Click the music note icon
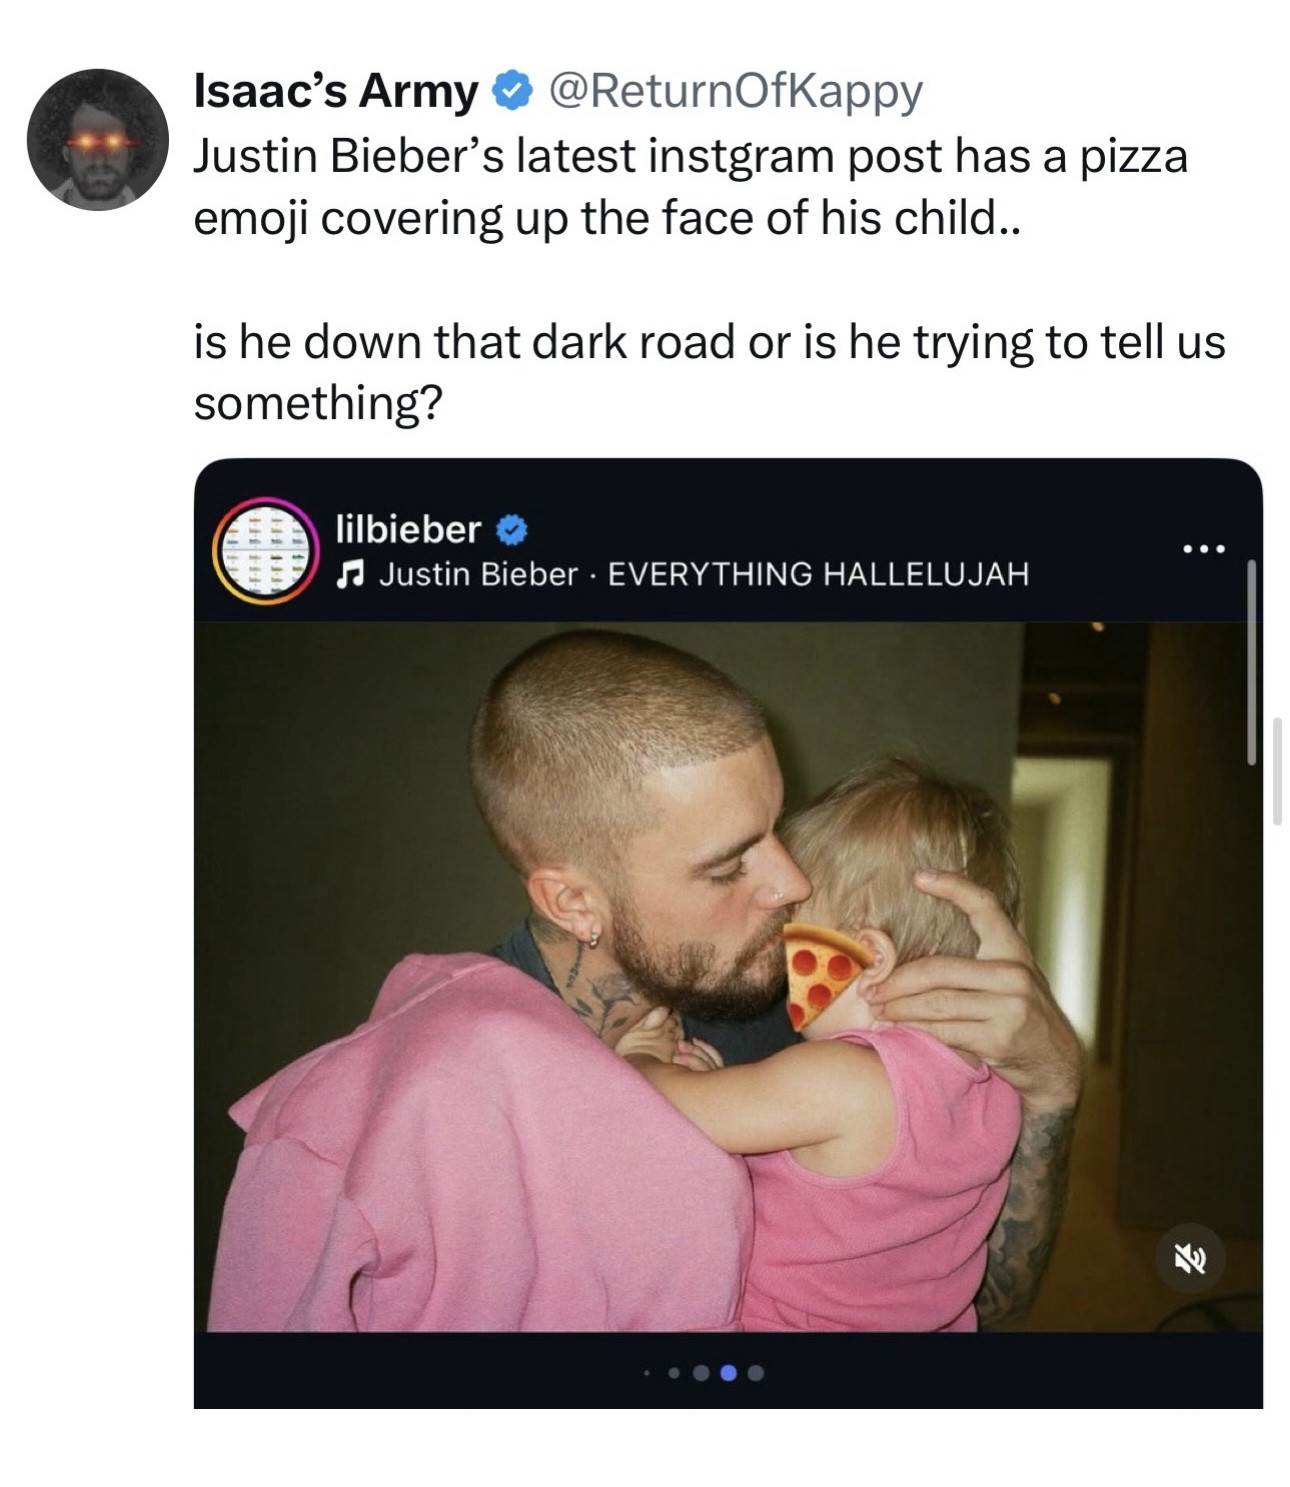The height and width of the screenshot is (1487, 1290). (349, 574)
